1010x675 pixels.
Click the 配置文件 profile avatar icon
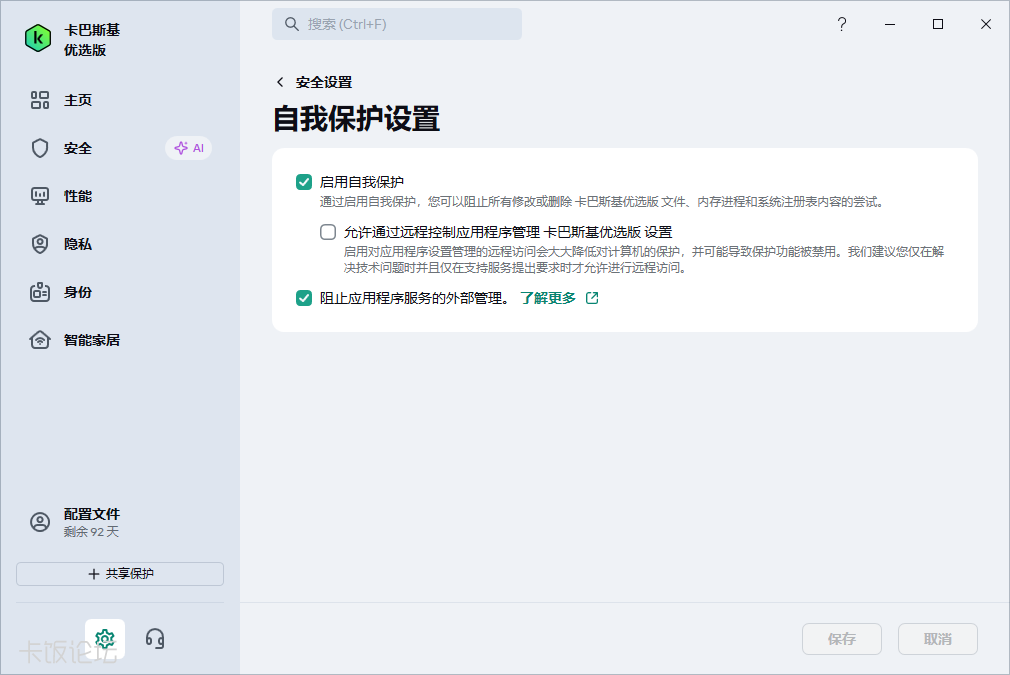(x=40, y=522)
